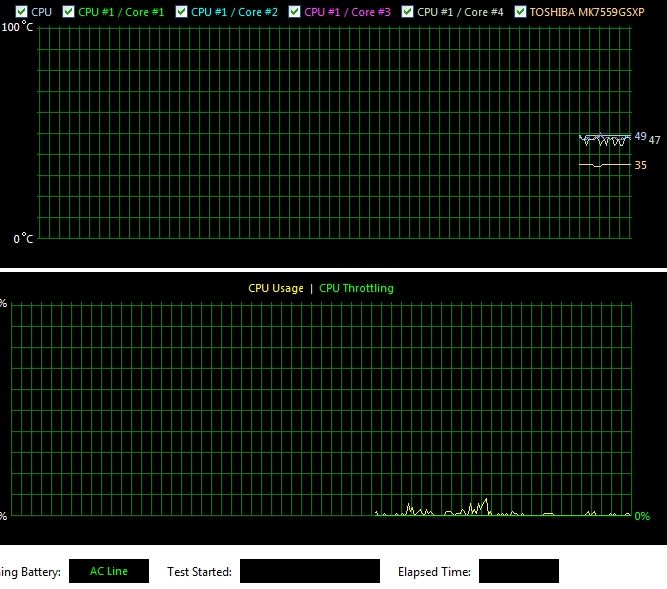
Task: Click the green 0% throttling readout
Action: tap(642, 516)
